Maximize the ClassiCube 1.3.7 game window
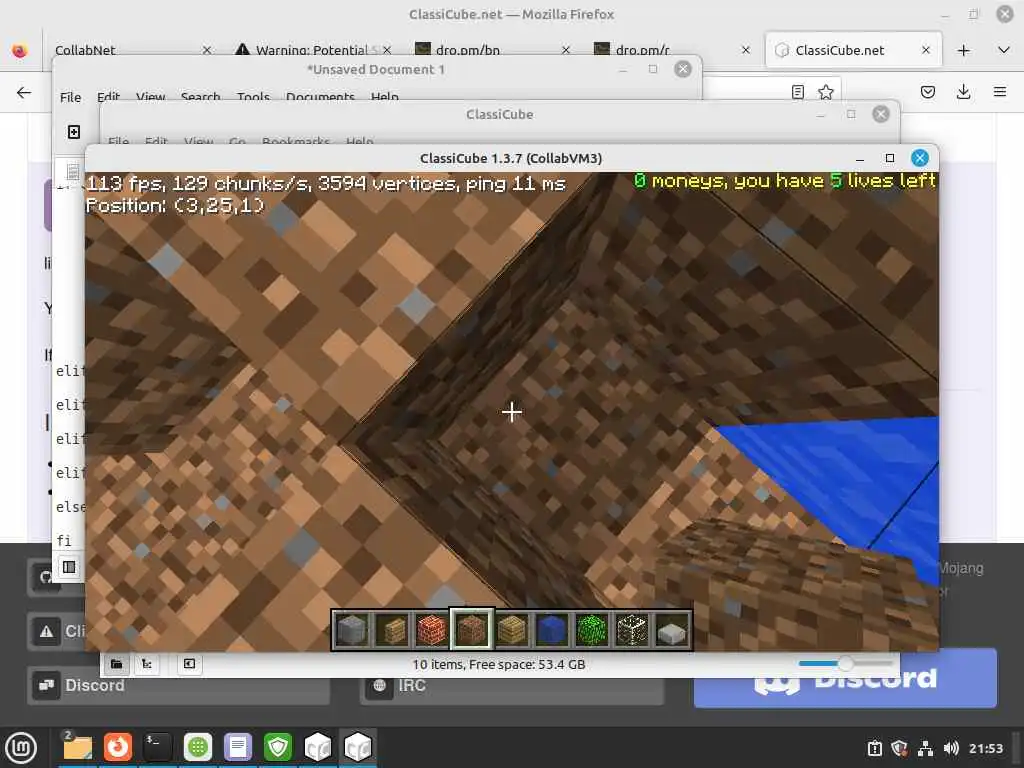Viewport: 1024px width, 768px height. [x=889, y=158]
